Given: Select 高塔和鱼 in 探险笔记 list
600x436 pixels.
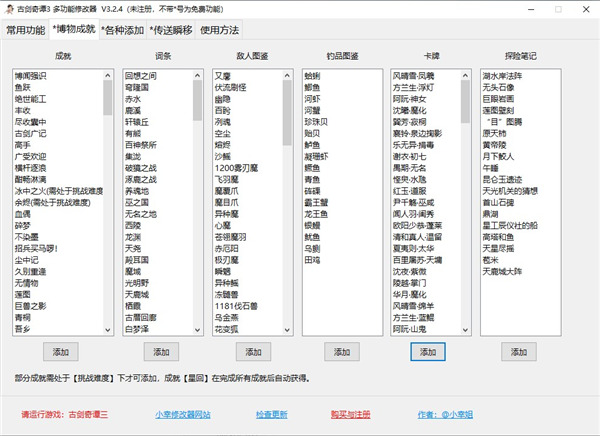Looking at the screenshot, I should [498, 237].
